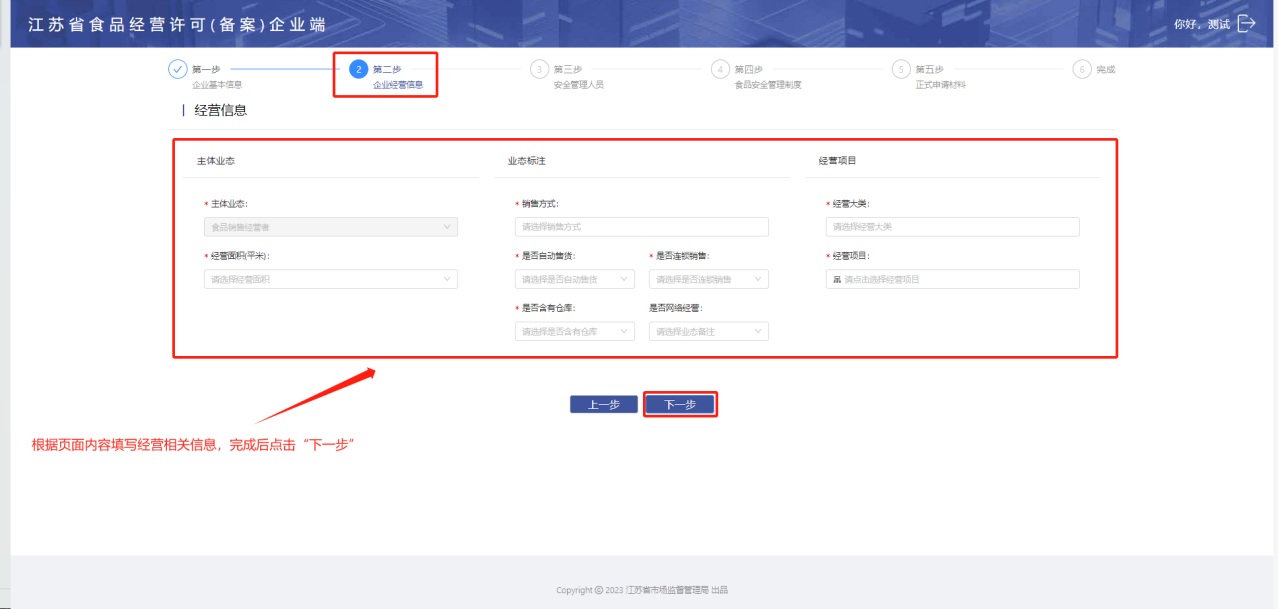Open the 是否自动售货 dropdown

(x=574, y=280)
